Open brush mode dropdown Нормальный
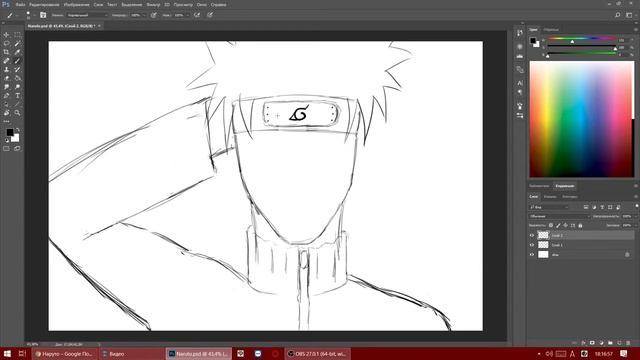640x360 pixels. click(x=87, y=15)
